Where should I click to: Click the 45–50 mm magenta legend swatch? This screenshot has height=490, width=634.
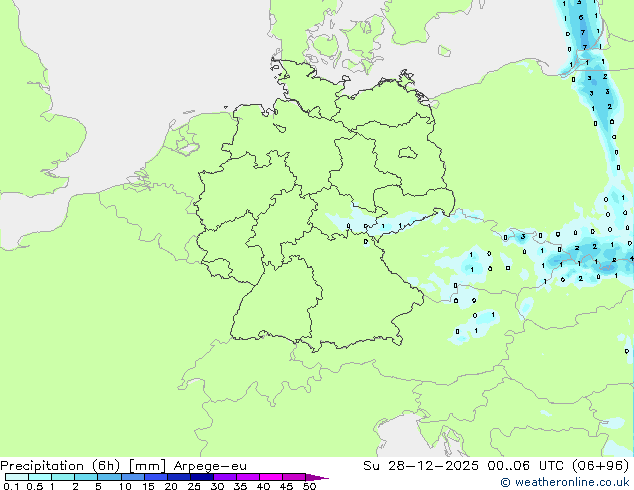tap(294, 477)
